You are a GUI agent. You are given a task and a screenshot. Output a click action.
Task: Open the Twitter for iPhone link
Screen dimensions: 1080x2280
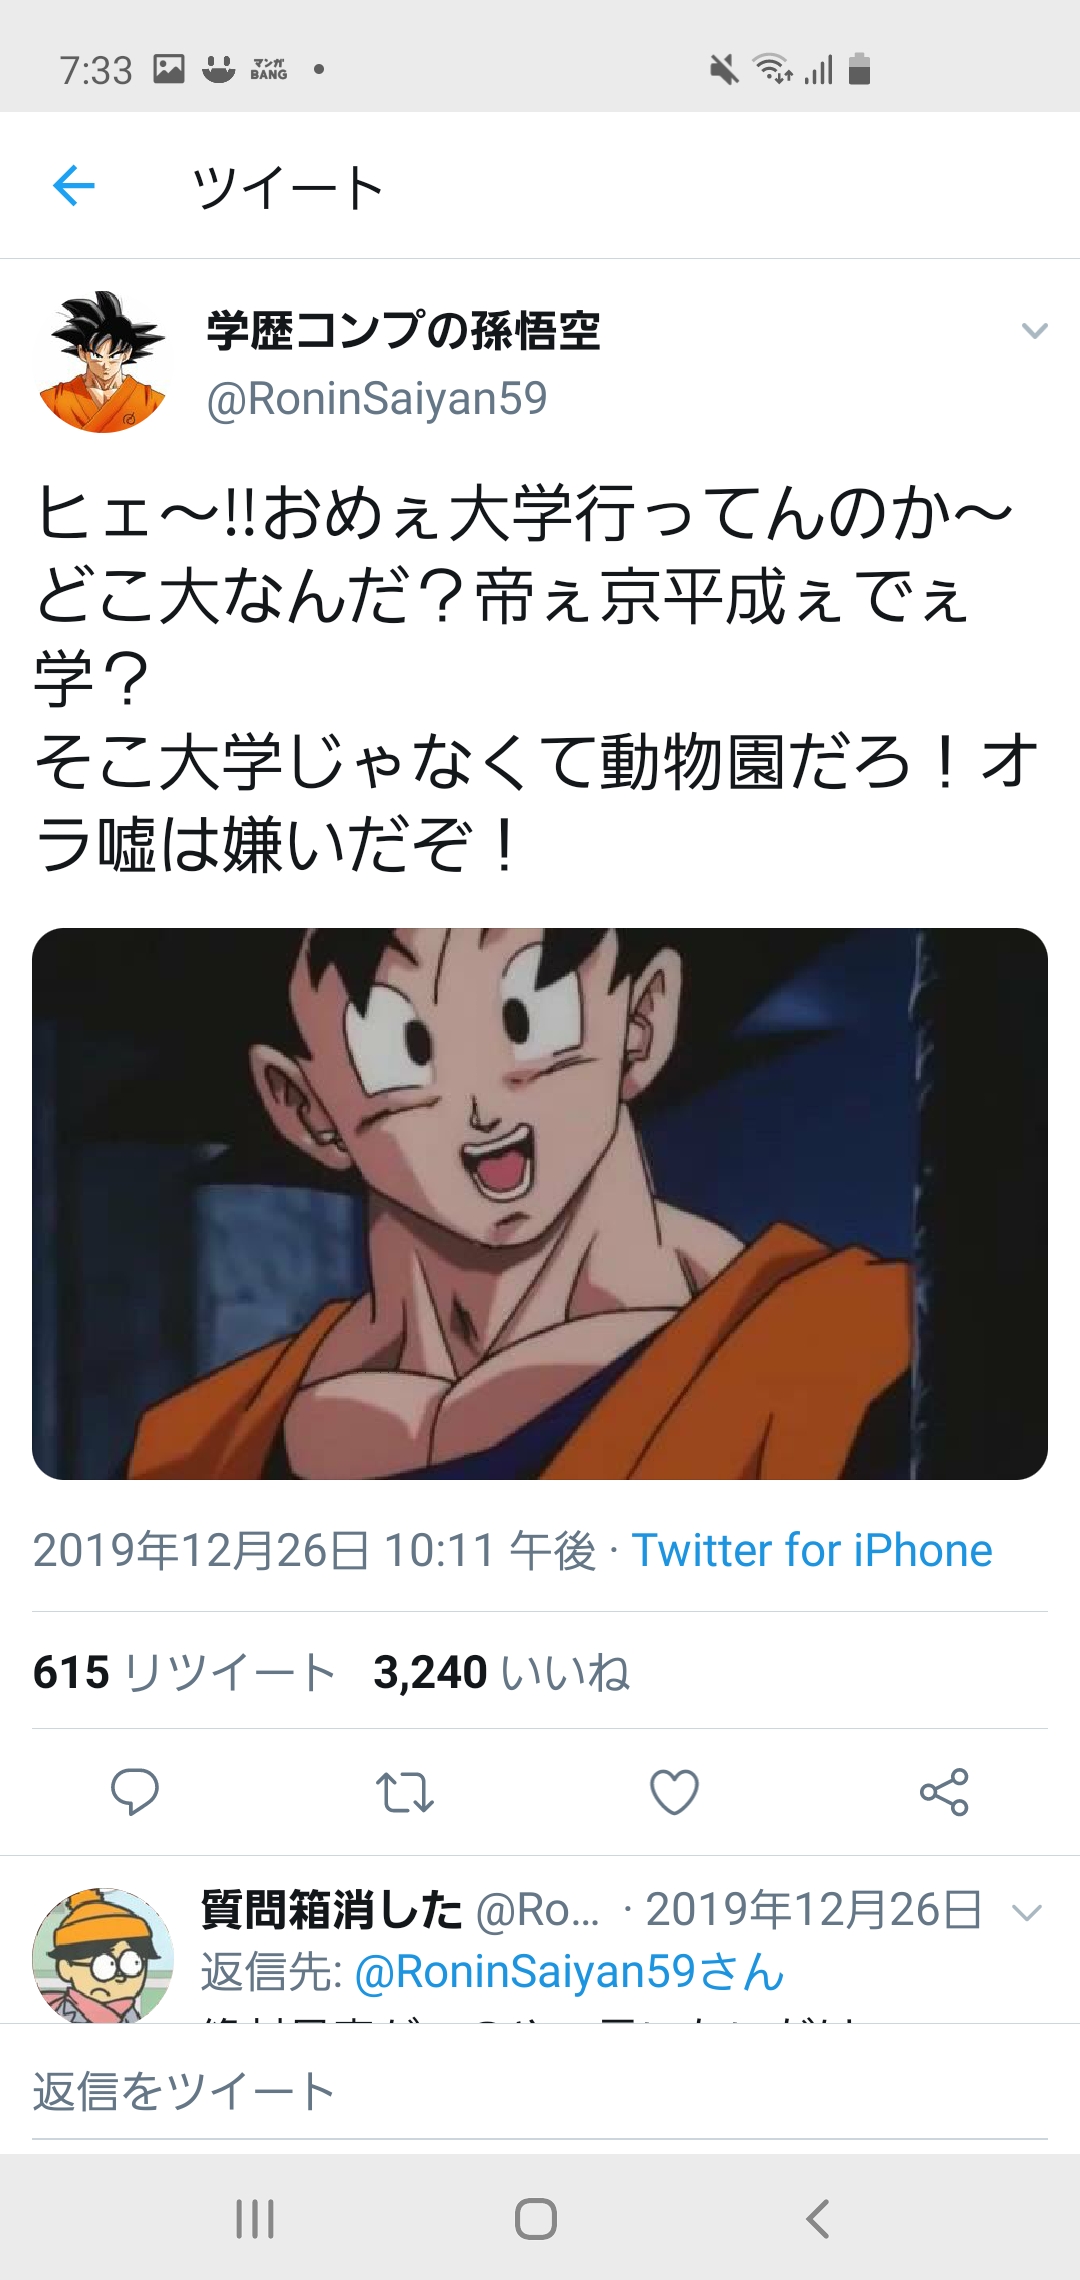(x=812, y=1551)
